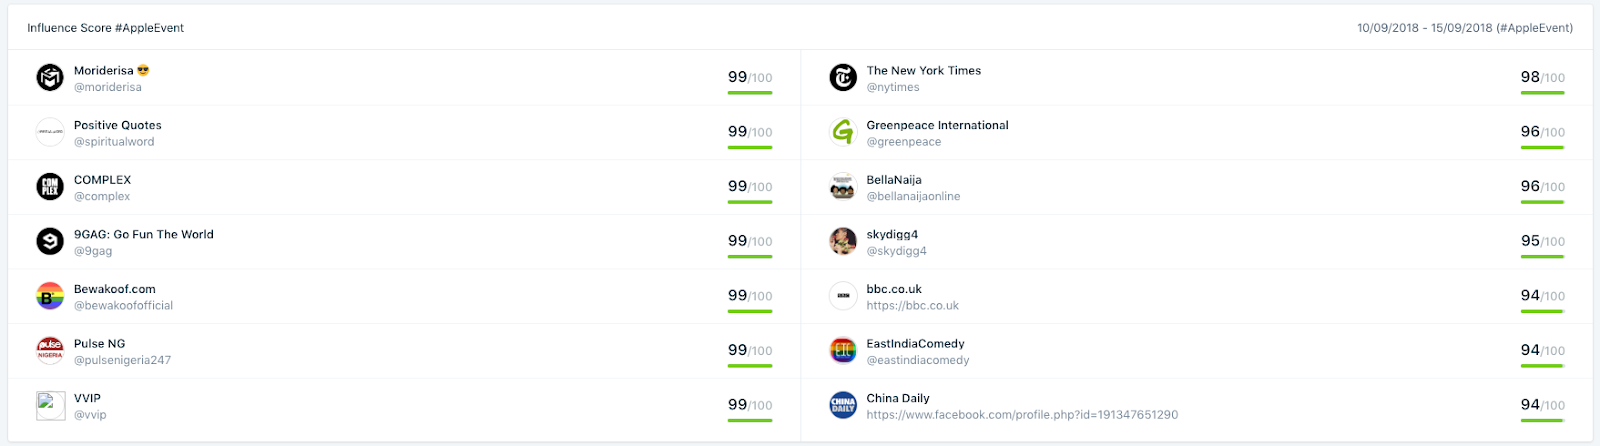The width and height of the screenshot is (1600, 446).
Task: Select the Moriderisa 99/100 score bar
Action: (750, 93)
